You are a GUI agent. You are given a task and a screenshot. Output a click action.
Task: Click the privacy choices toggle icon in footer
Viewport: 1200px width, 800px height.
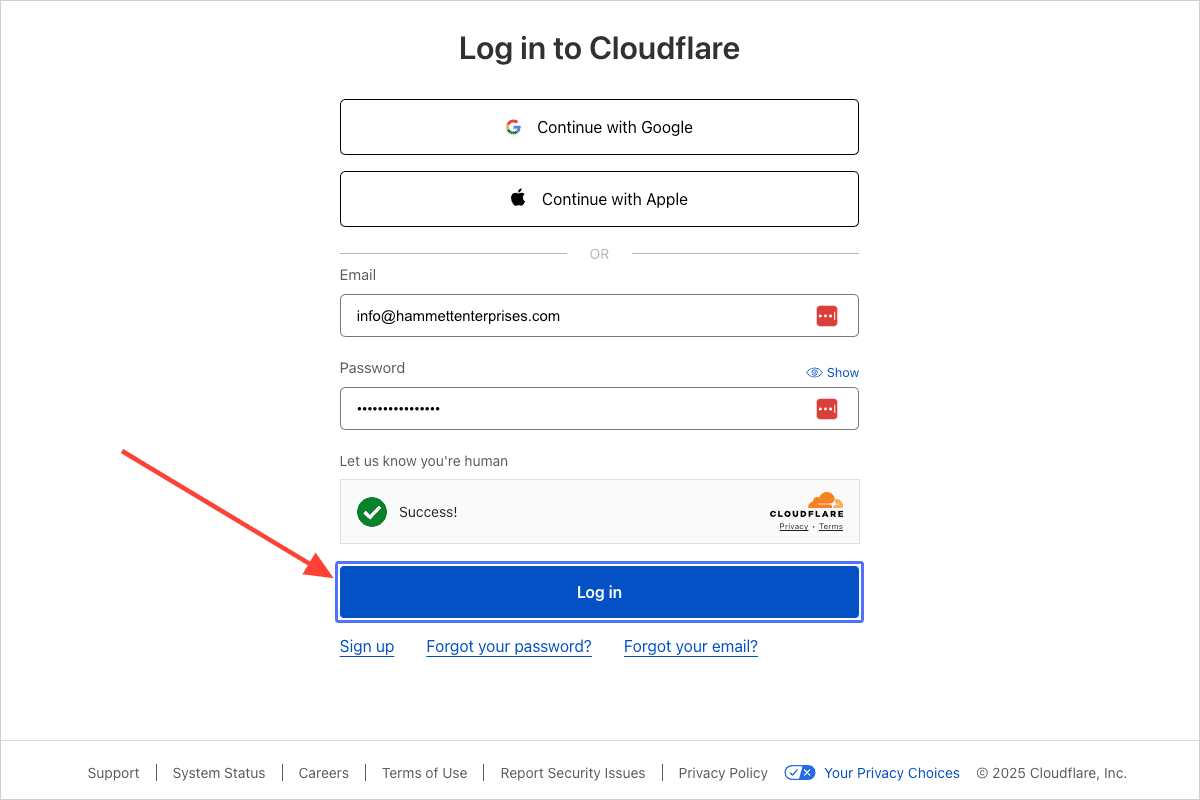tap(800, 773)
